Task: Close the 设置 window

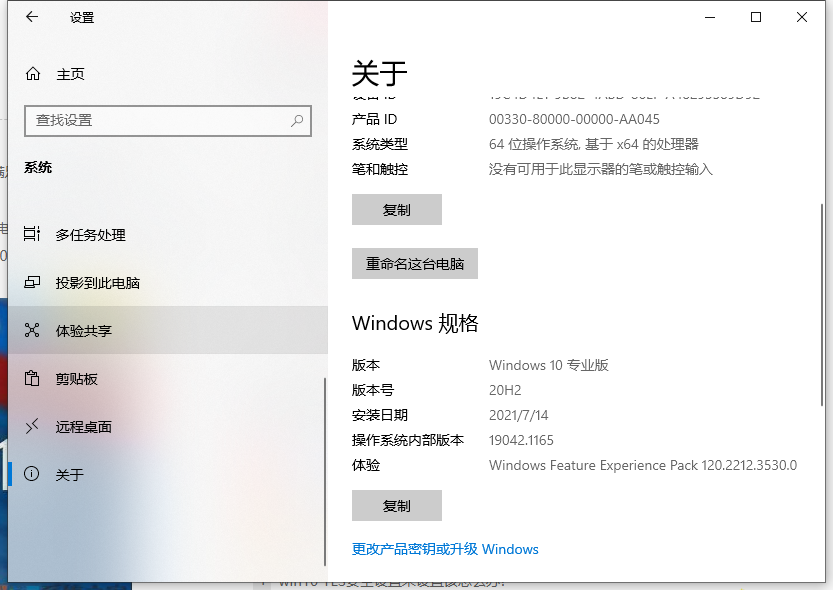Action: point(802,18)
